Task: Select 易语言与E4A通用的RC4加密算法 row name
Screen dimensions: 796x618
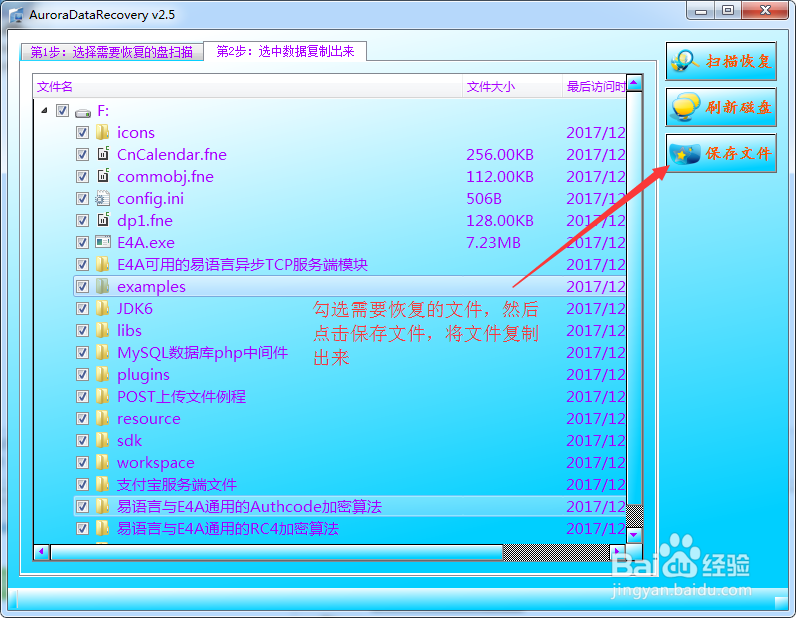Action: point(227,529)
